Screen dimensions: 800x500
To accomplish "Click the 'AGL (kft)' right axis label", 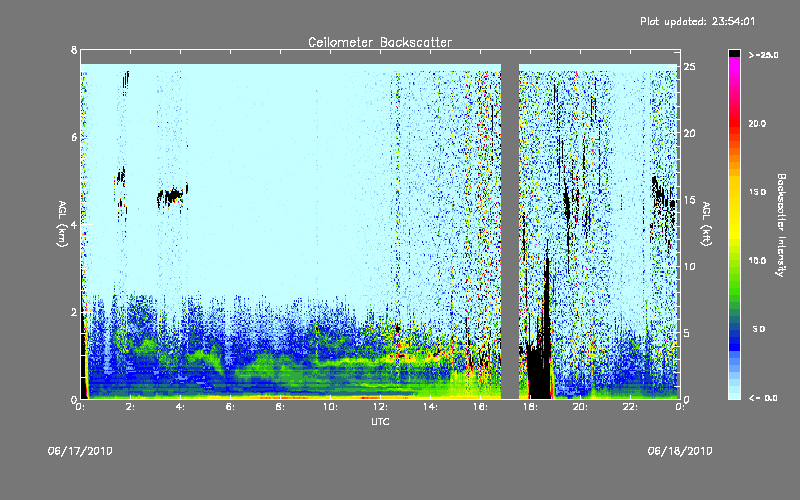I will (706, 224).
